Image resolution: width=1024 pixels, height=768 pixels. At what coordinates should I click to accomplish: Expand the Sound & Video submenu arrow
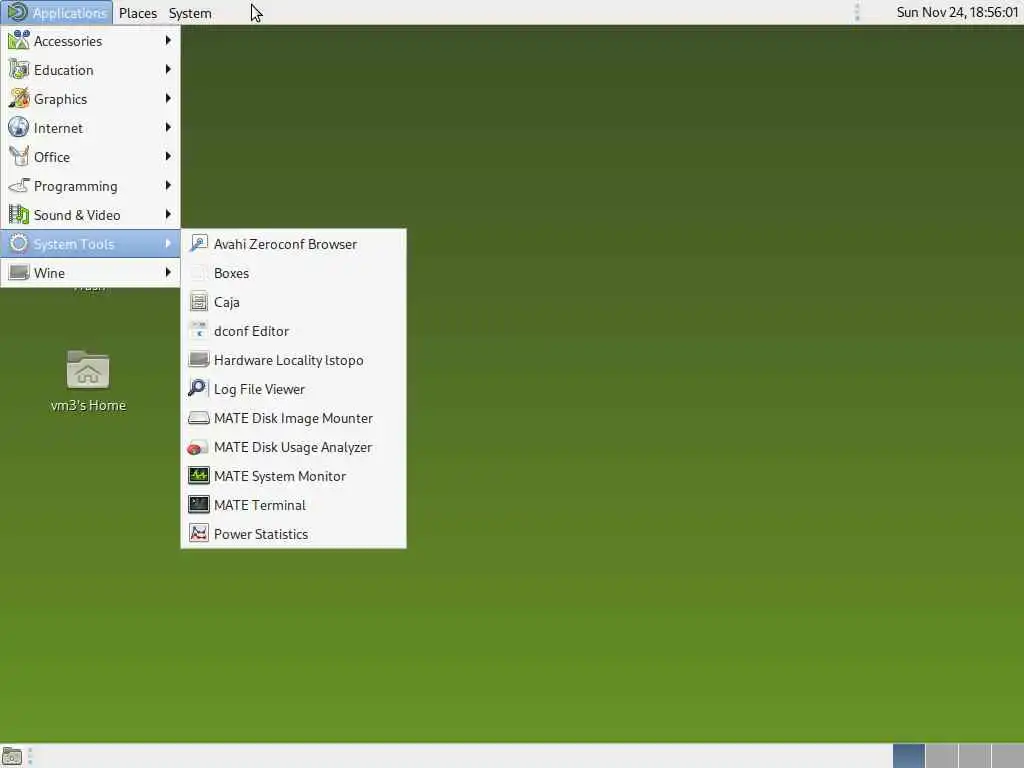(x=168, y=215)
